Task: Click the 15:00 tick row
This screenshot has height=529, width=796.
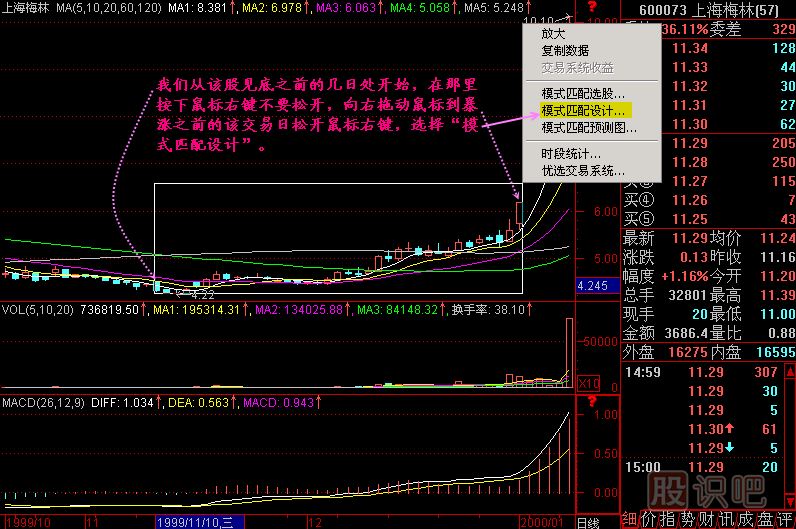Action: [x=702, y=467]
